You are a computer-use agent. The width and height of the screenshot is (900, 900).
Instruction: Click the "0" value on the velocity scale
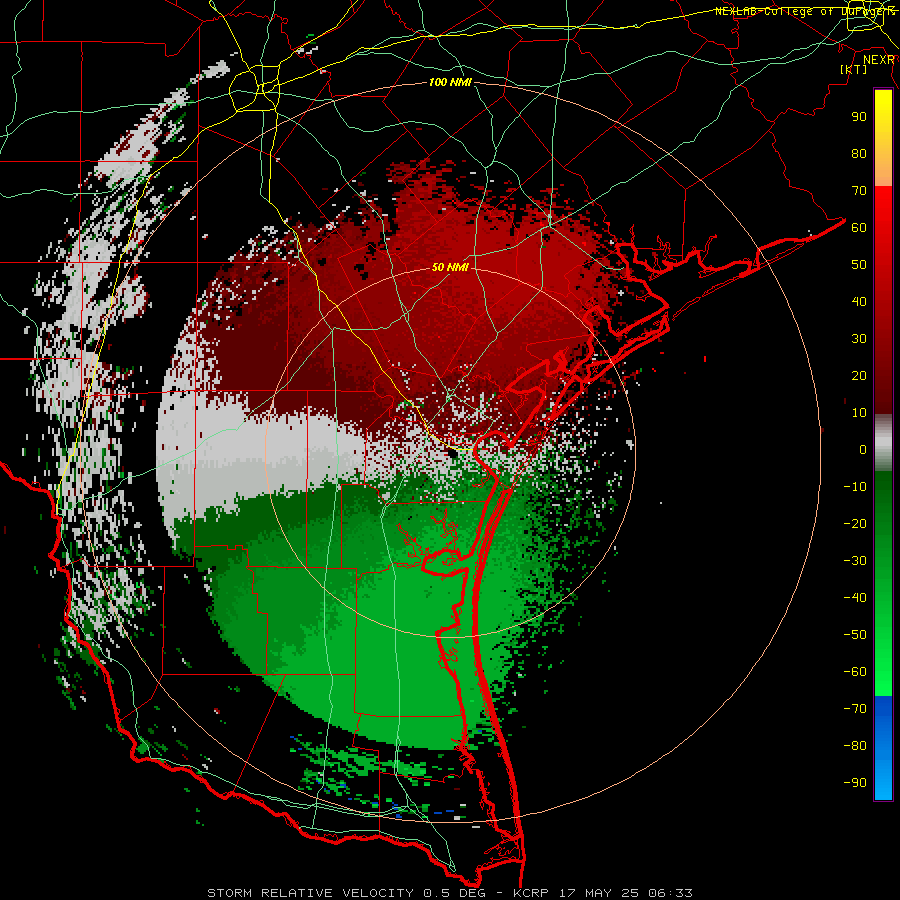pos(863,449)
